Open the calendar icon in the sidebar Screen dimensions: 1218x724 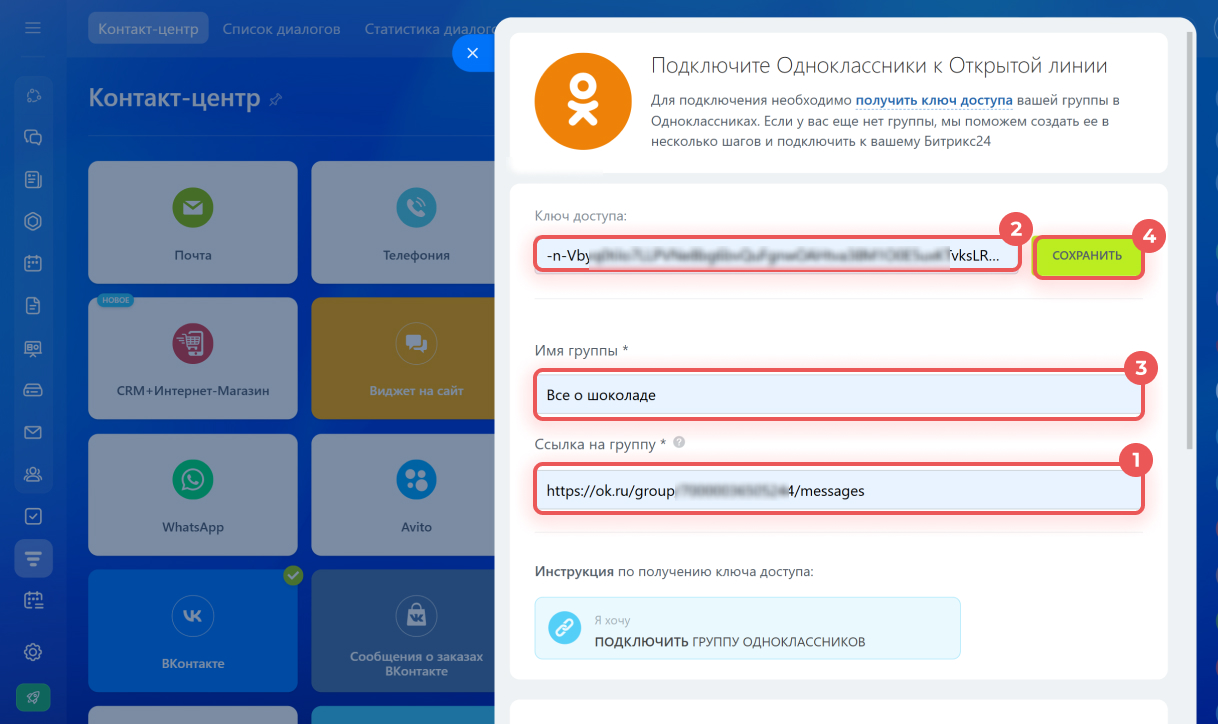pyautogui.click(x=33, y=264)
